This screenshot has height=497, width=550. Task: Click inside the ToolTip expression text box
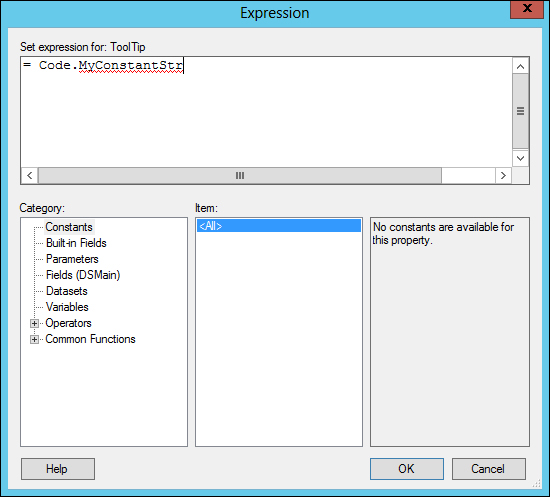pyautogui.click(x=267, y=112)
